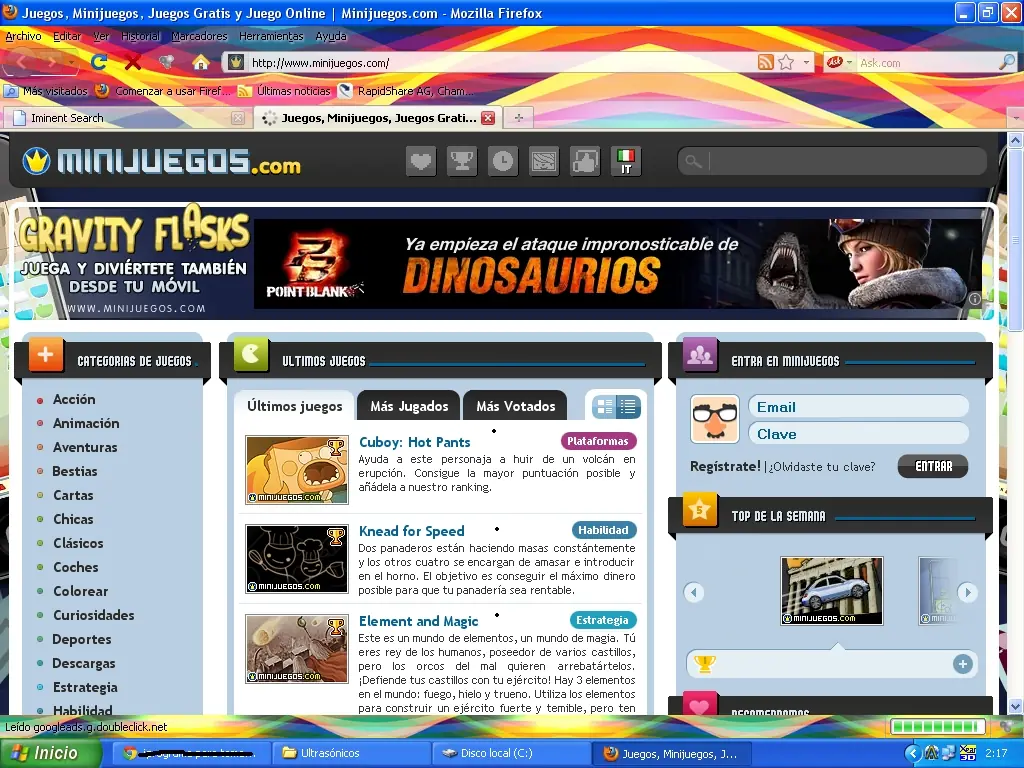Open the Acción category
The height and width of the screenshot is (768, 1024).
coord(74,399)
